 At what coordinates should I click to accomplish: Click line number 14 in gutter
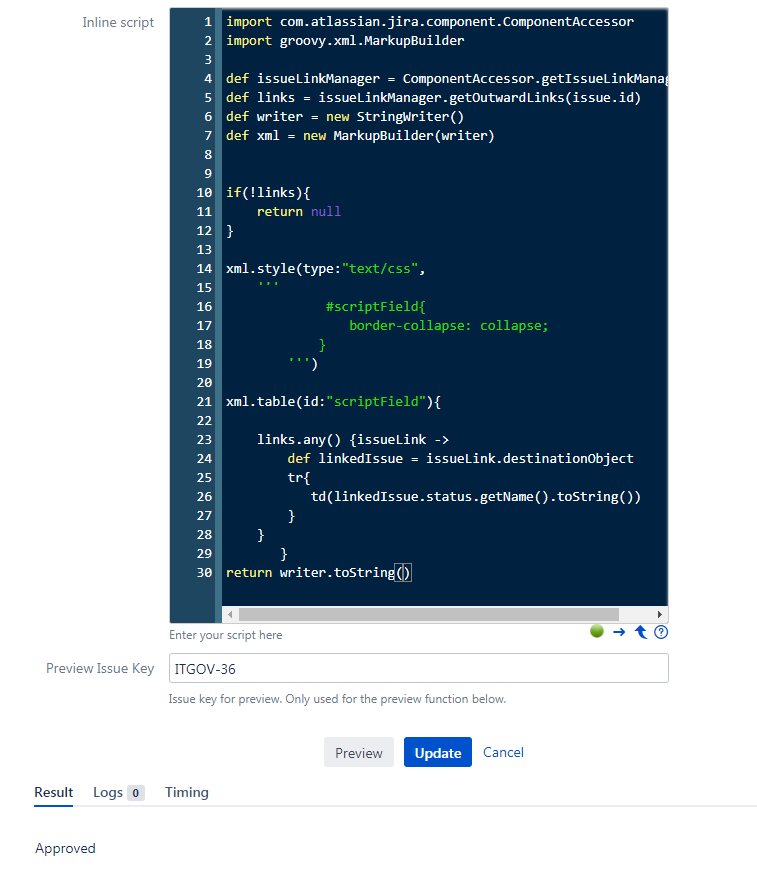pyautogui.click(x=204, y=269)
